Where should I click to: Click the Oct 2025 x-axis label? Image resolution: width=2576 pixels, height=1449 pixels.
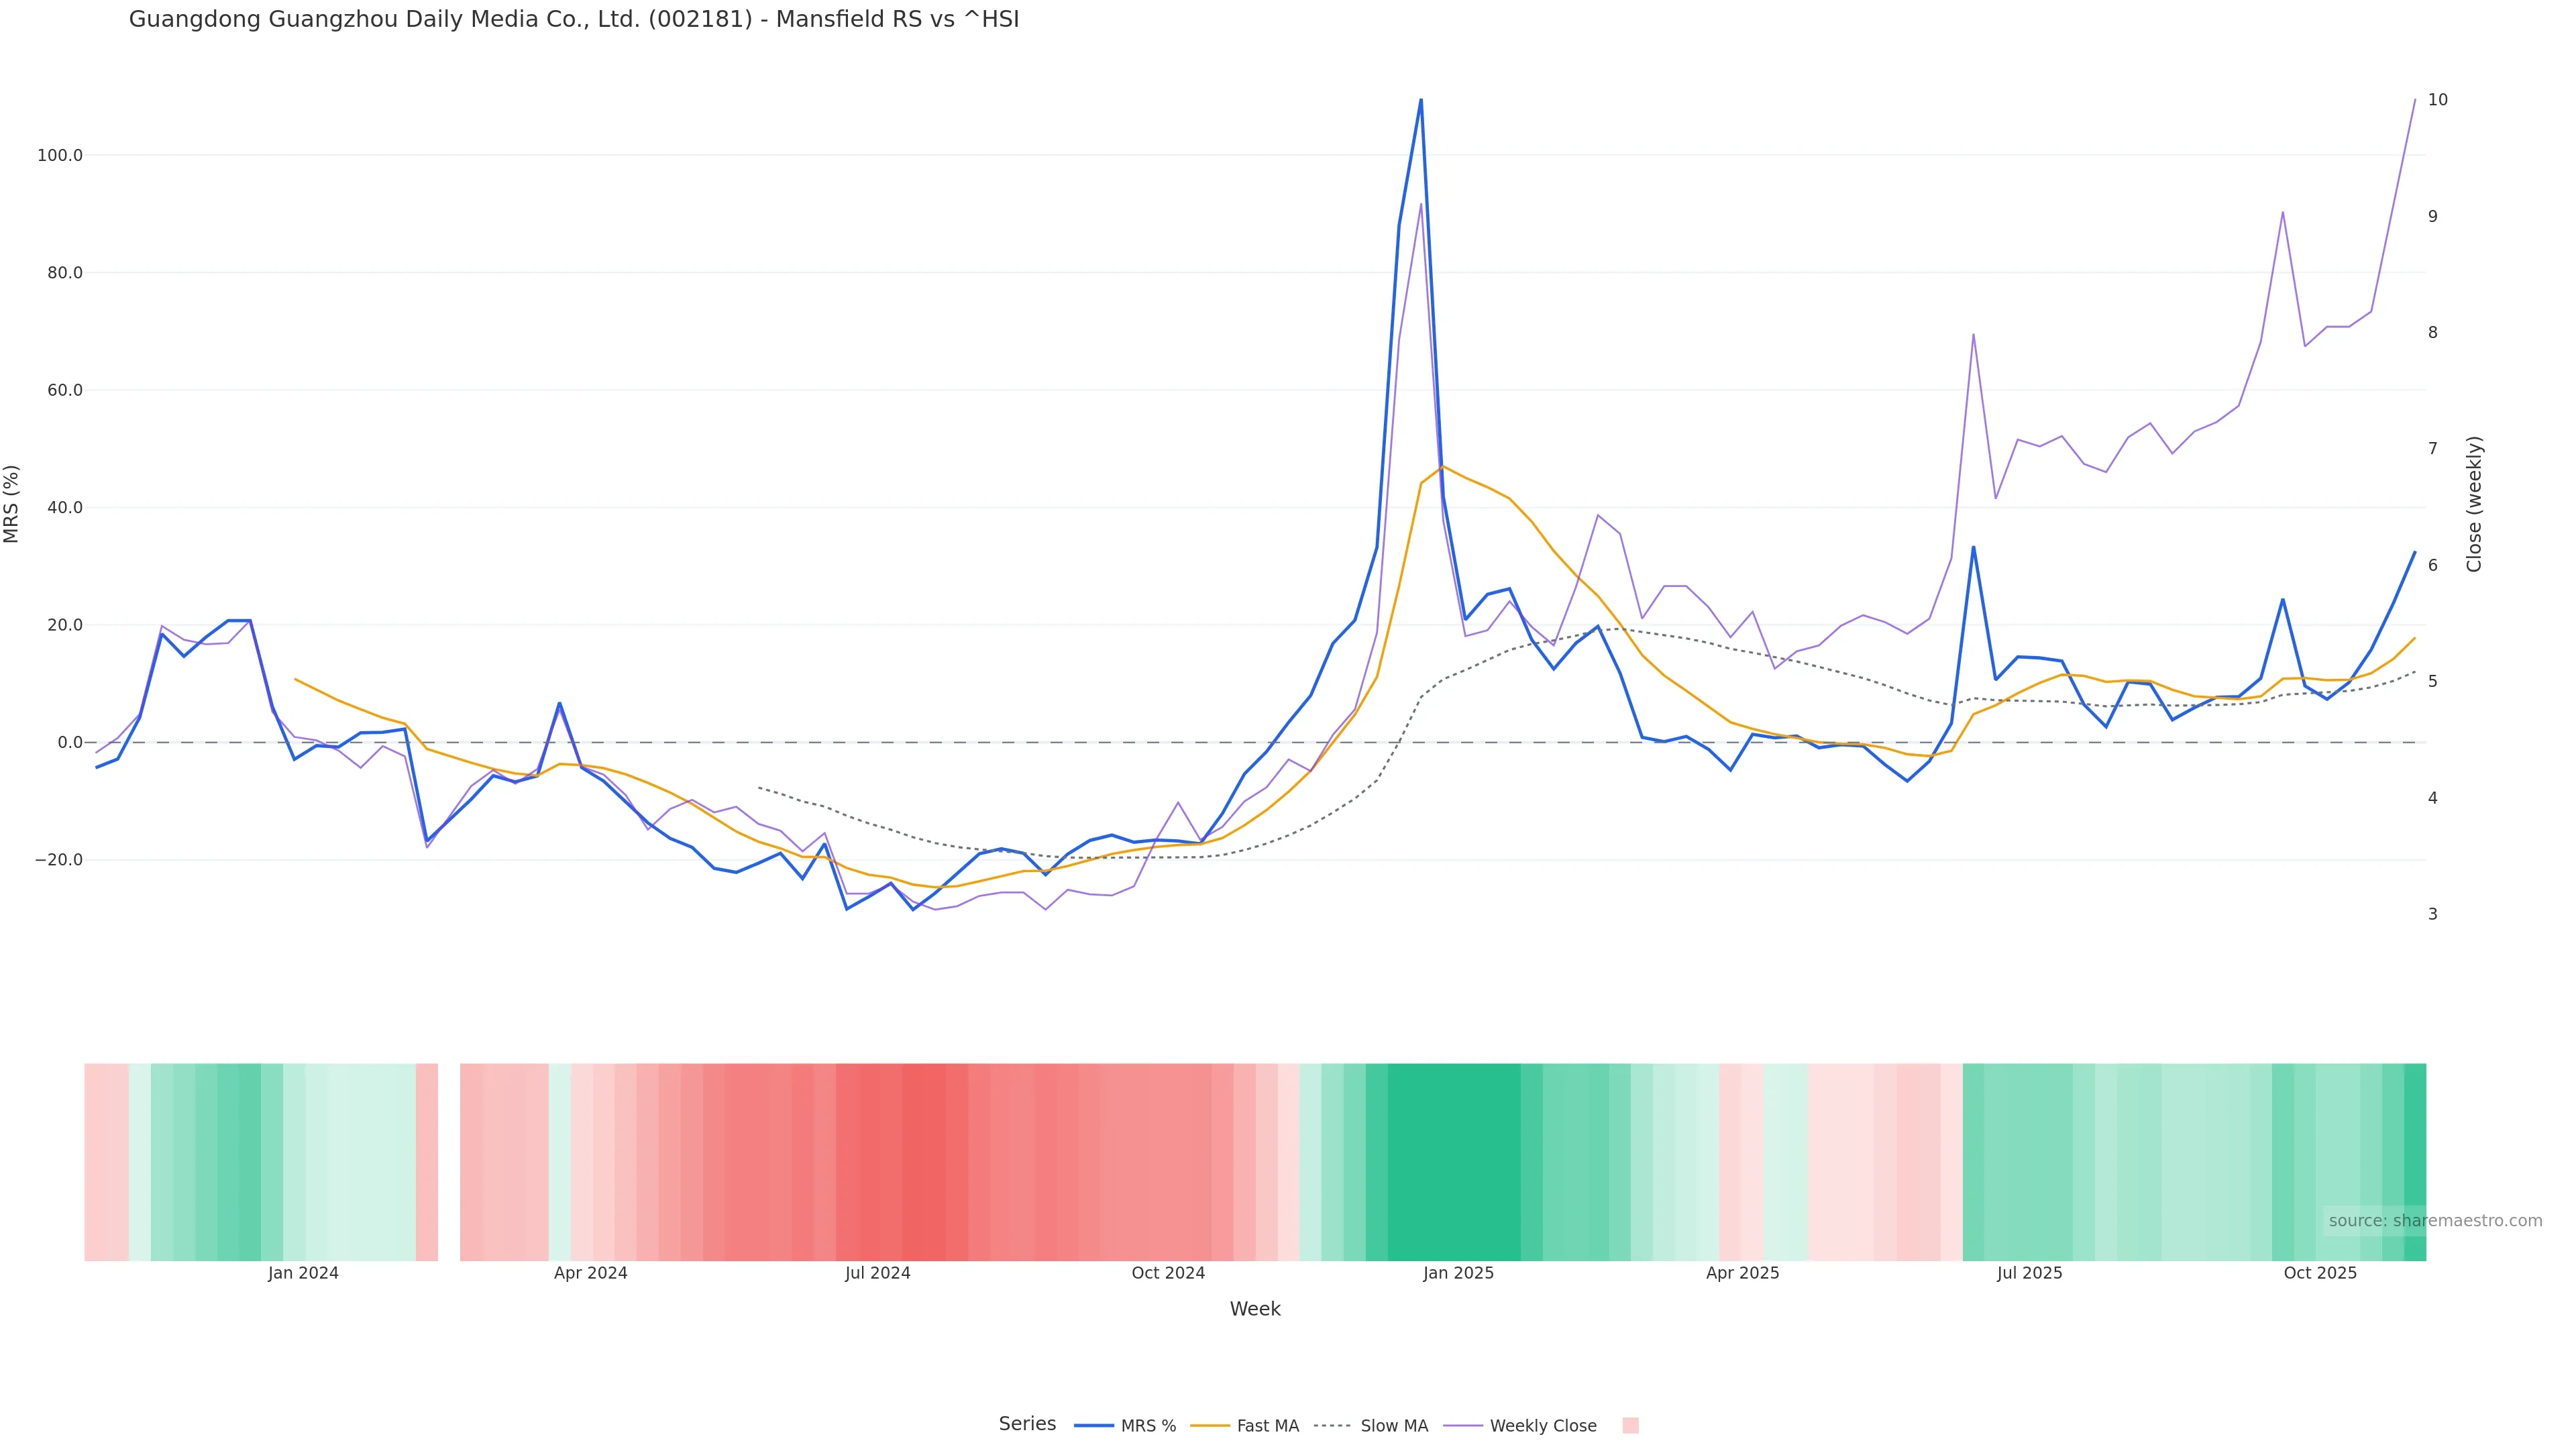2320,1273
